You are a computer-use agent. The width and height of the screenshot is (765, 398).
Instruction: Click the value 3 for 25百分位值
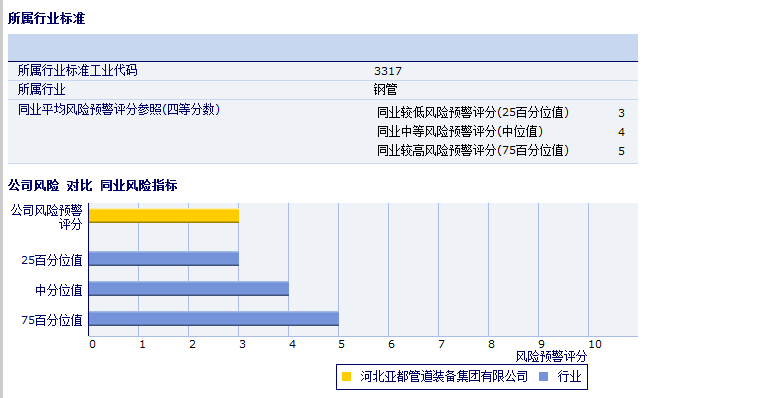pyautogui.click(x=621, y=113)
